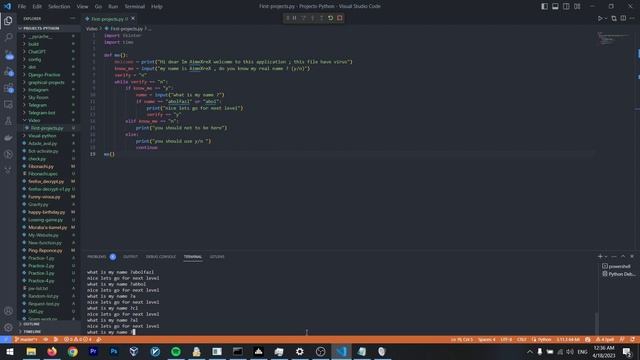Viewport: 640px width, 360px height.
Task: Click the debug toolbar Pause button
Action: [x=294, y=18]
